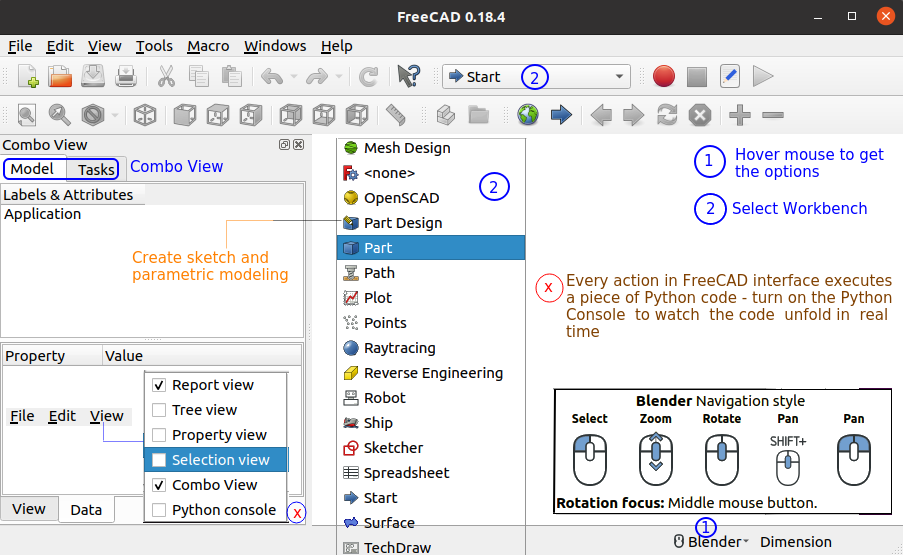This screenshot has height=560, width=903.
Task: Open the File menu in menu bar
Action: pyautogui.click(x=20, y=46)
